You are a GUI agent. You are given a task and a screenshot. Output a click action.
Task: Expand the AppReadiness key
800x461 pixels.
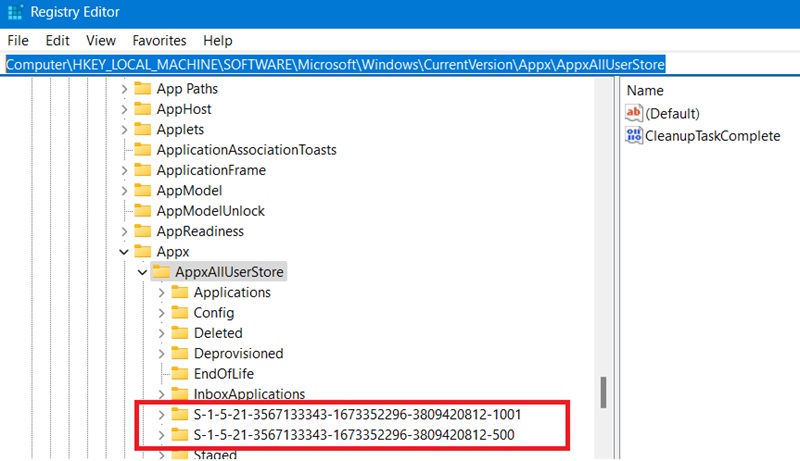click(124, 232)
